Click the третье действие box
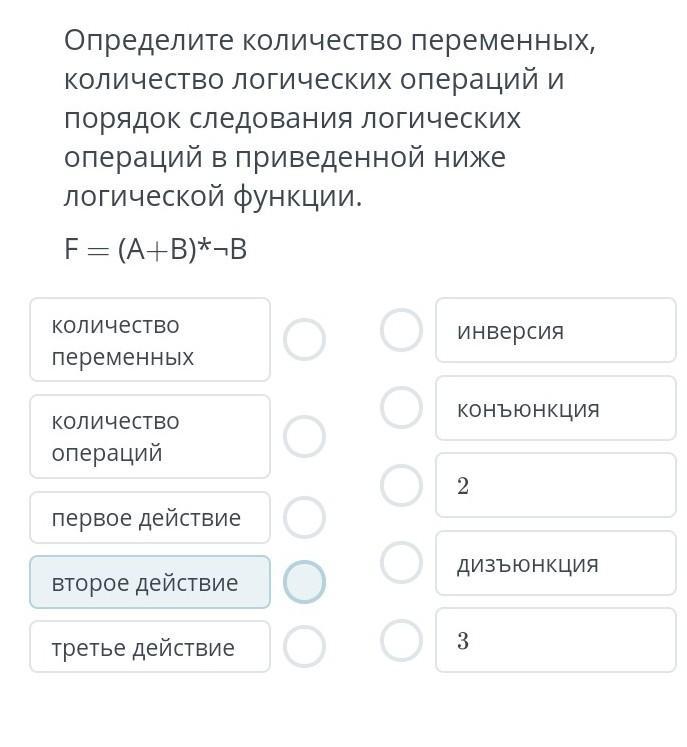The height and width of the screenshot is (747, 687). tap(150, 646)
